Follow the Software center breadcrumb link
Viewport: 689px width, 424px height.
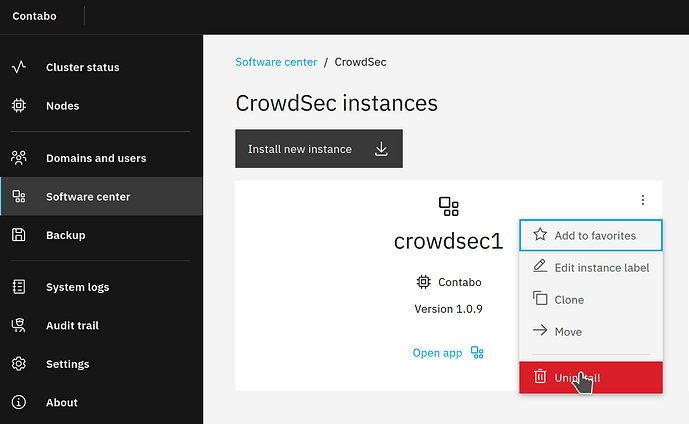coord(276,62)
